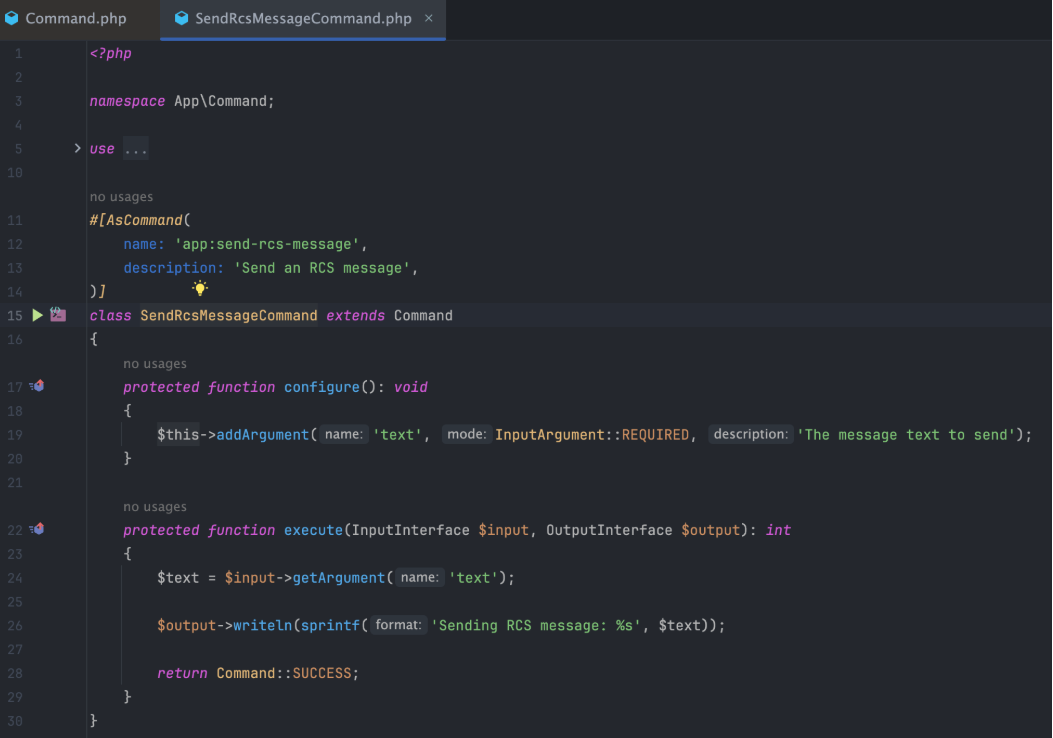Click the 'The message text to send' string
The image size is (1053, 738).
[906, 435]
